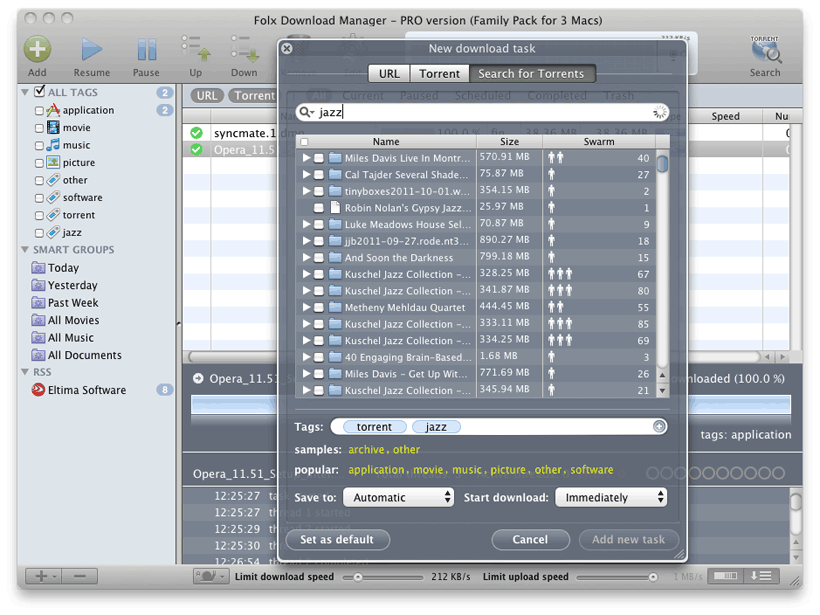Uncheck the ALL TAGS checkbox
This screenshot has width=820, height=615.
click(x=39, y=92)
